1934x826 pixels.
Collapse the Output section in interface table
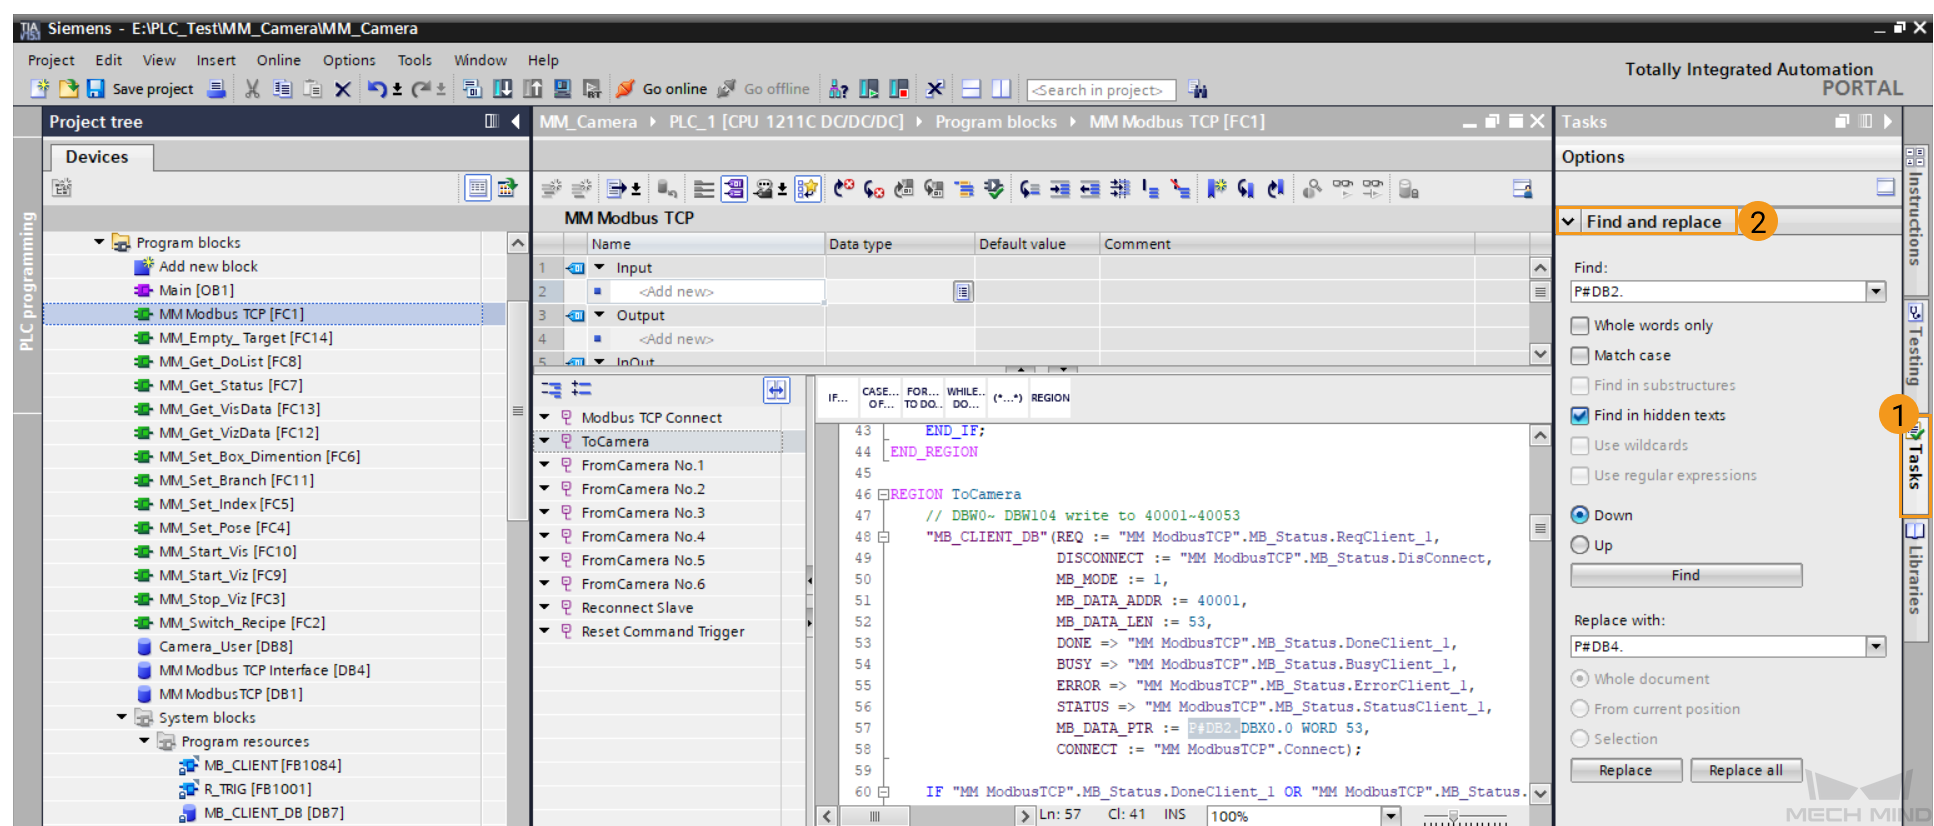[600, 314]
